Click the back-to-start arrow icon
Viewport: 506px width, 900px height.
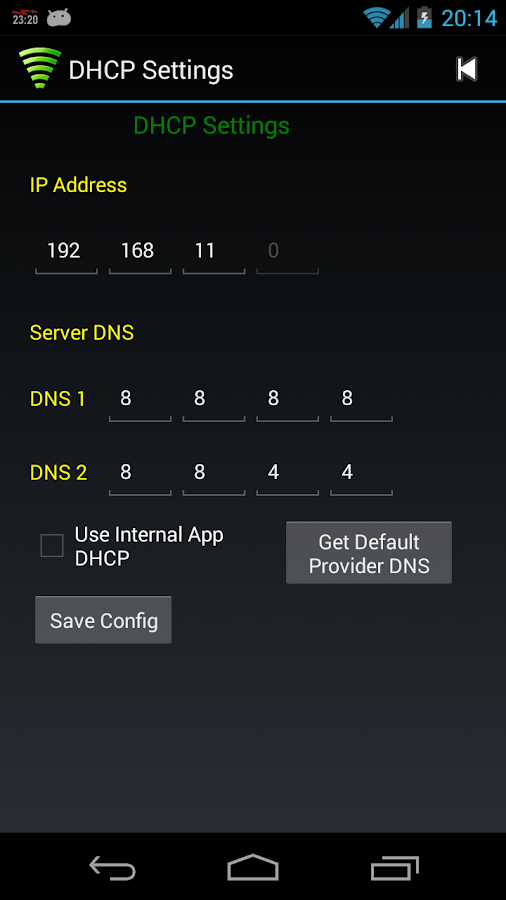[x=466, y=69]
